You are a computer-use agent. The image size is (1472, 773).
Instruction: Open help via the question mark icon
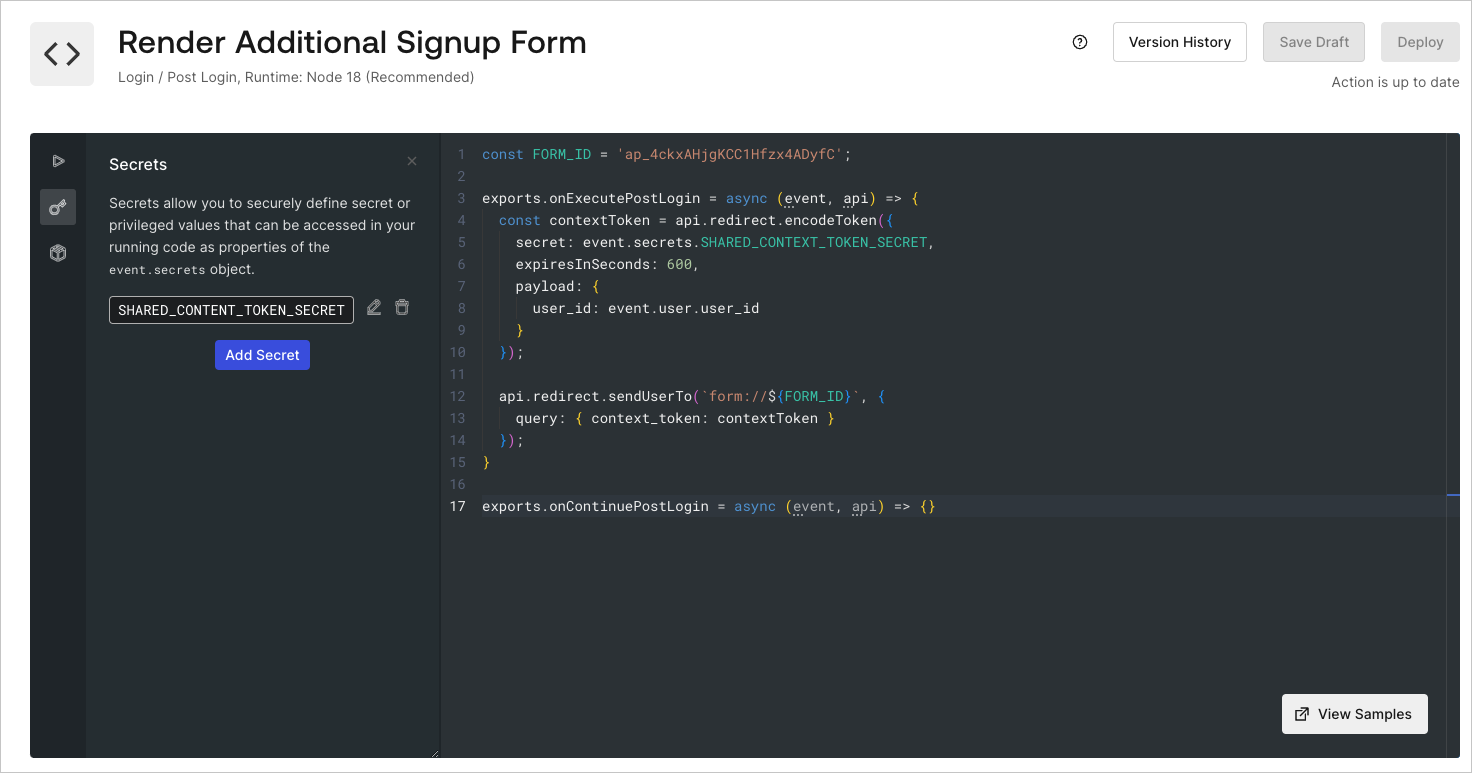(x=1079, y=42)
